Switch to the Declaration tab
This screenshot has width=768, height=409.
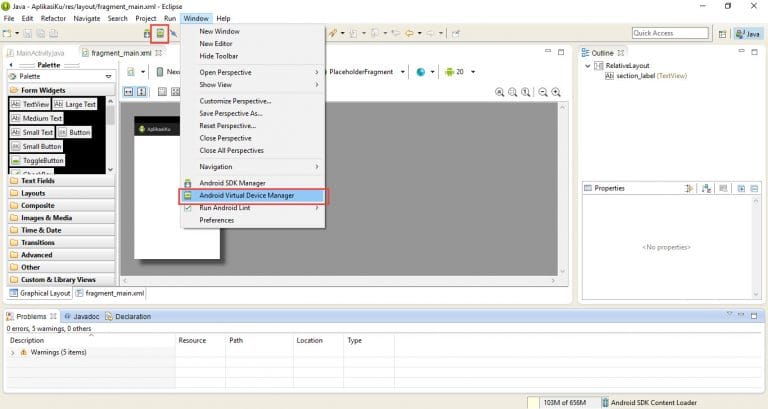[128, 316]
